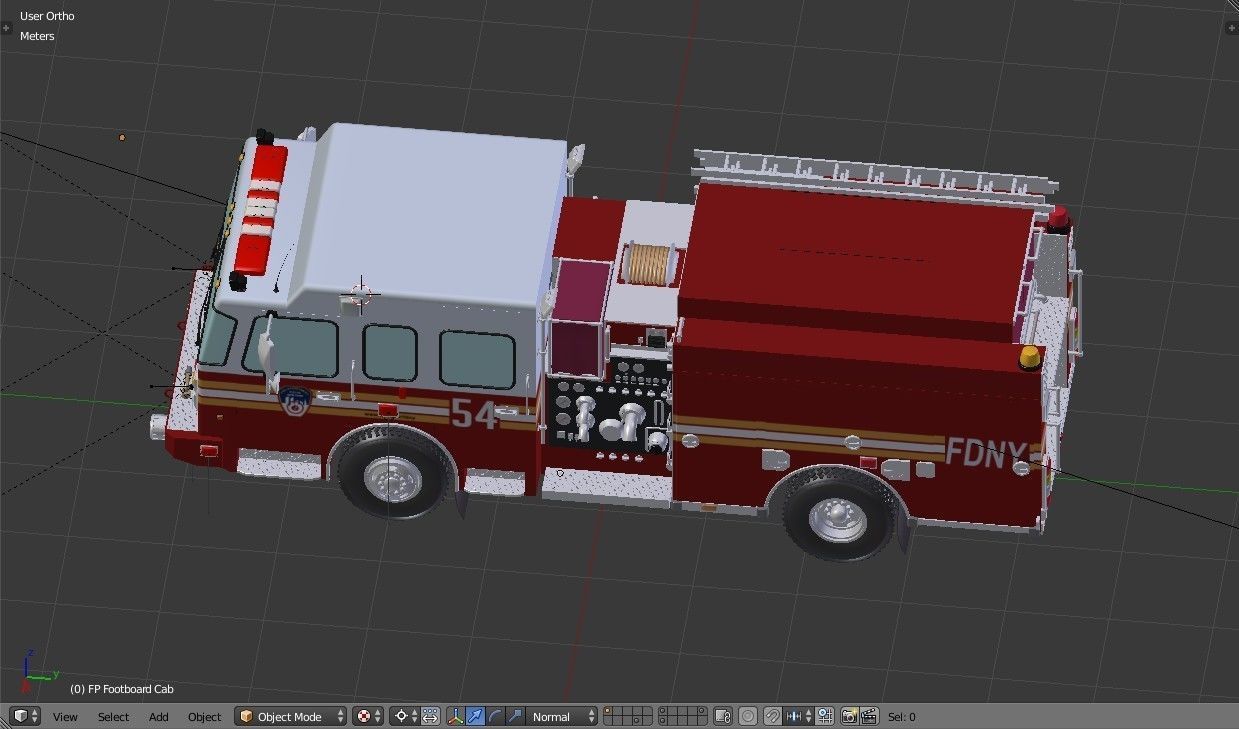Select the rotate manipulator icon
The width and height of the screenshot is (1239, 729).
coord(495,716)
